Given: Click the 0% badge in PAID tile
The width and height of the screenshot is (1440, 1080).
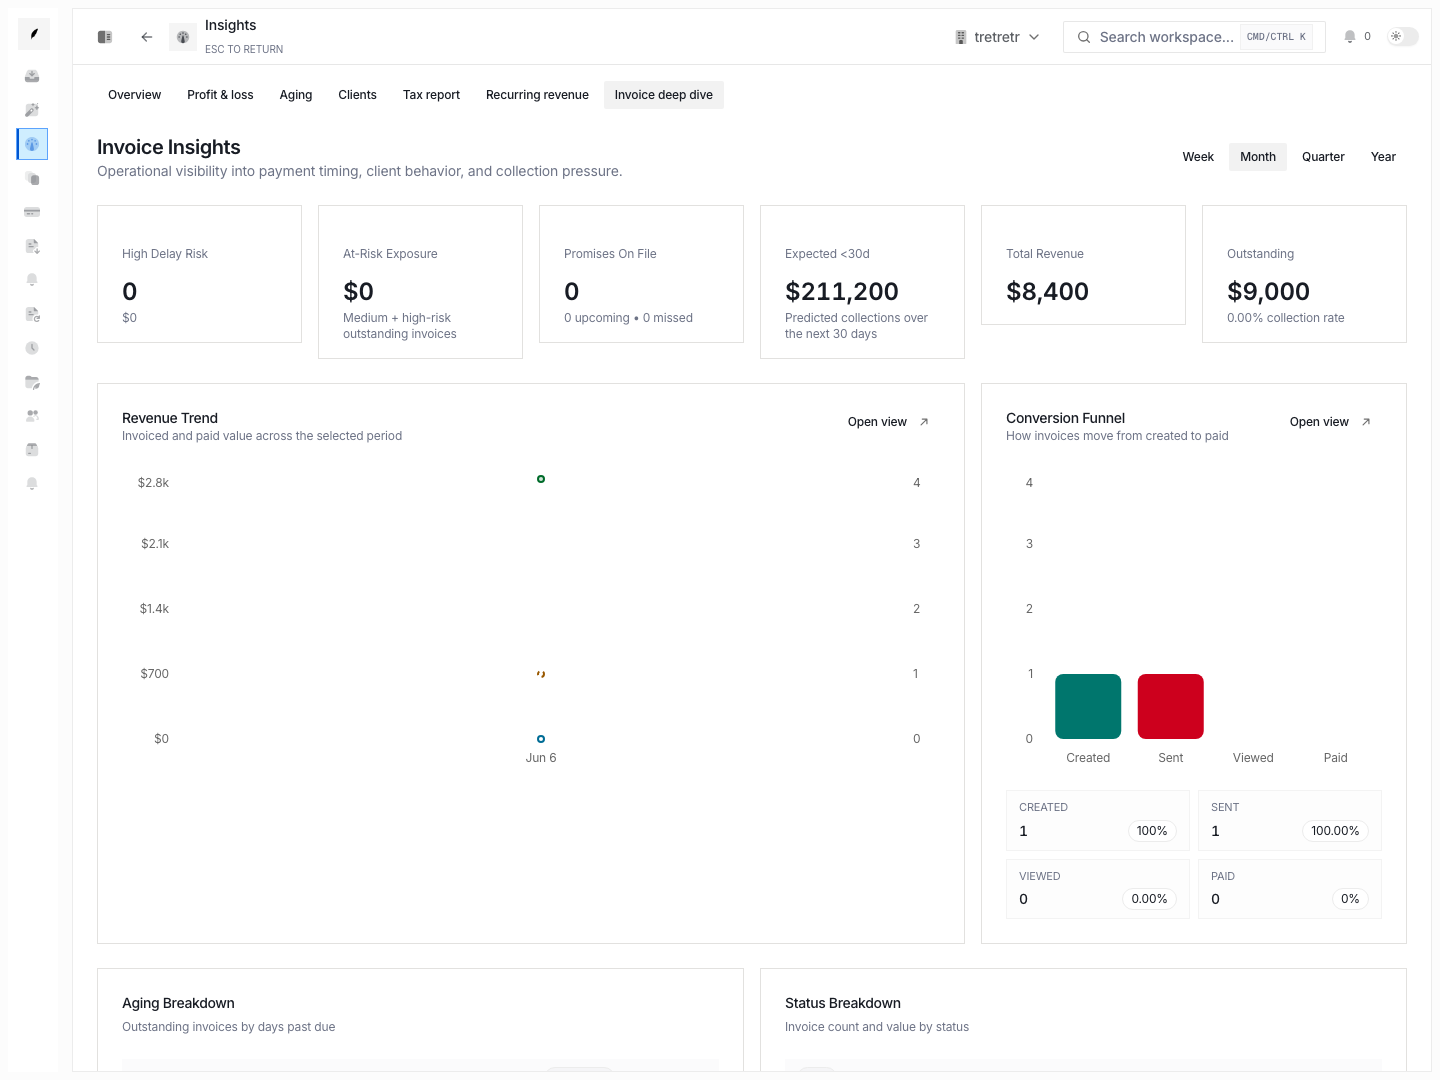Looking at the screenshot, I should click(x=1350, y=899).
